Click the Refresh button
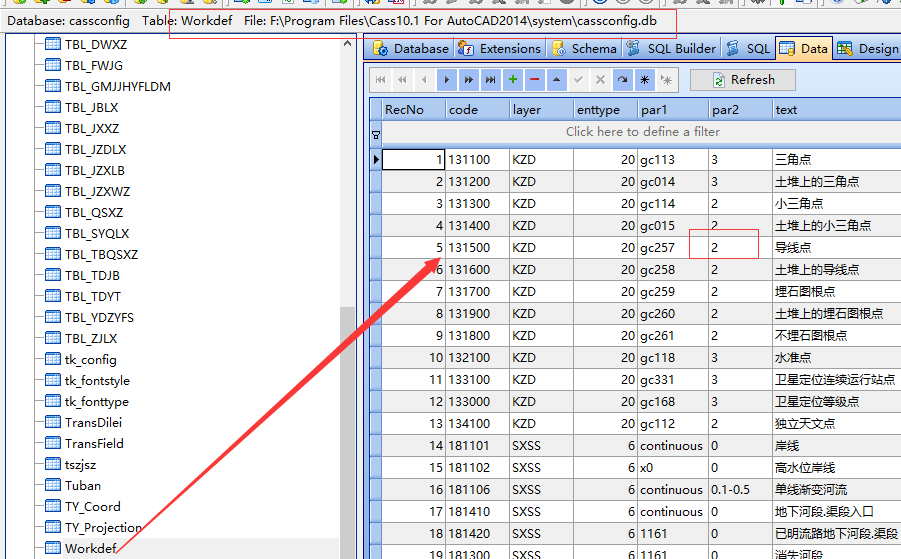Viewport: 901px width, 559px height. point(743,80)
